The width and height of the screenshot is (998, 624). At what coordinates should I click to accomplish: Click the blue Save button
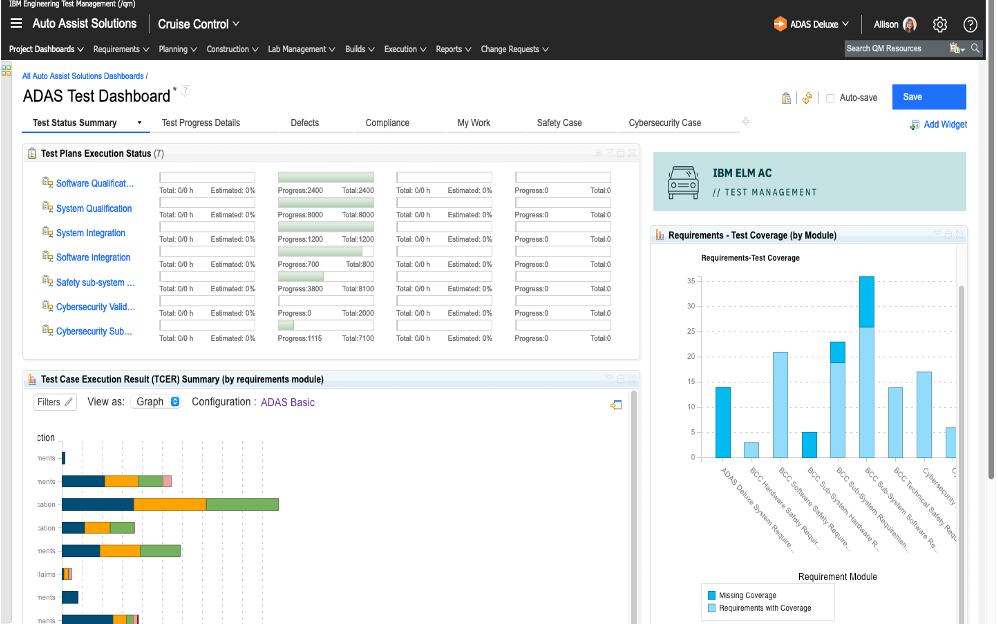pyautogui.click(x=929, y=97)
